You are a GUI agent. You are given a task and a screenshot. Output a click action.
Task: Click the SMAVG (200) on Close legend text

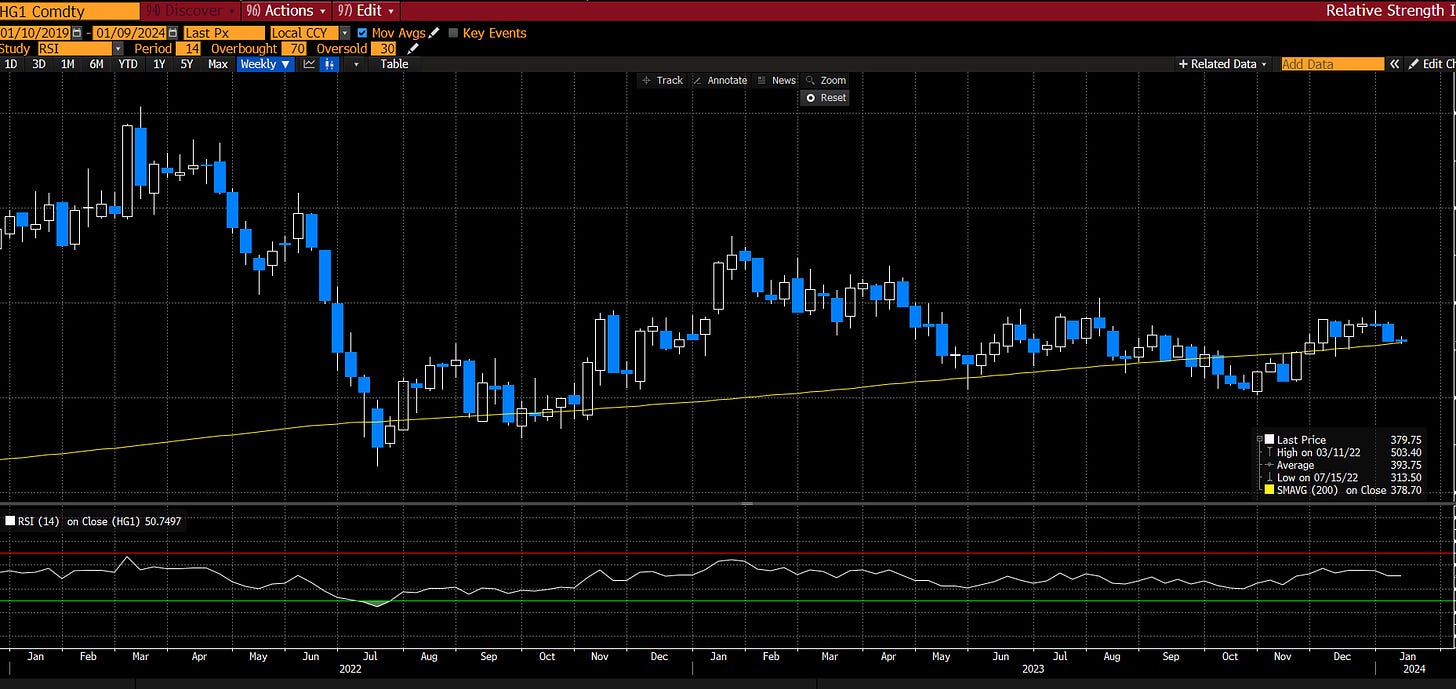pos(1331,490)
